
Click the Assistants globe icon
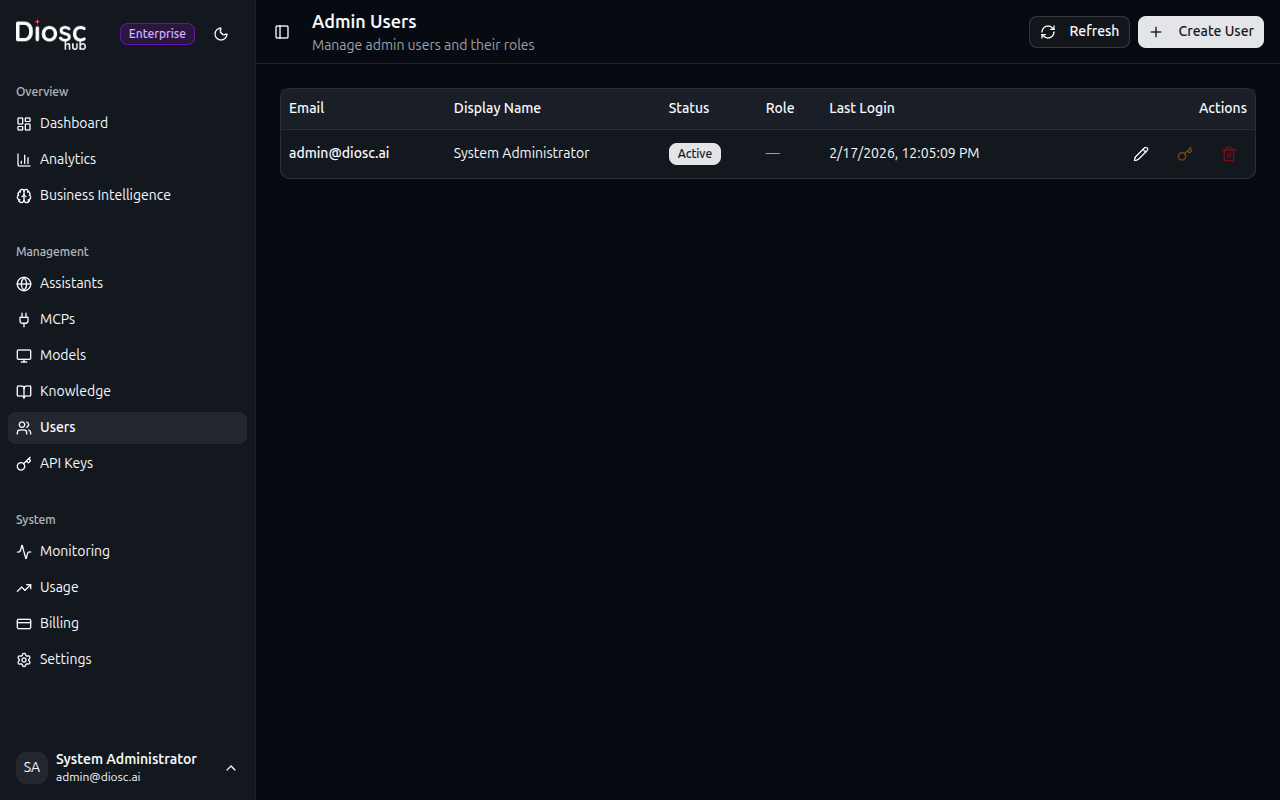tap(23, 284)
